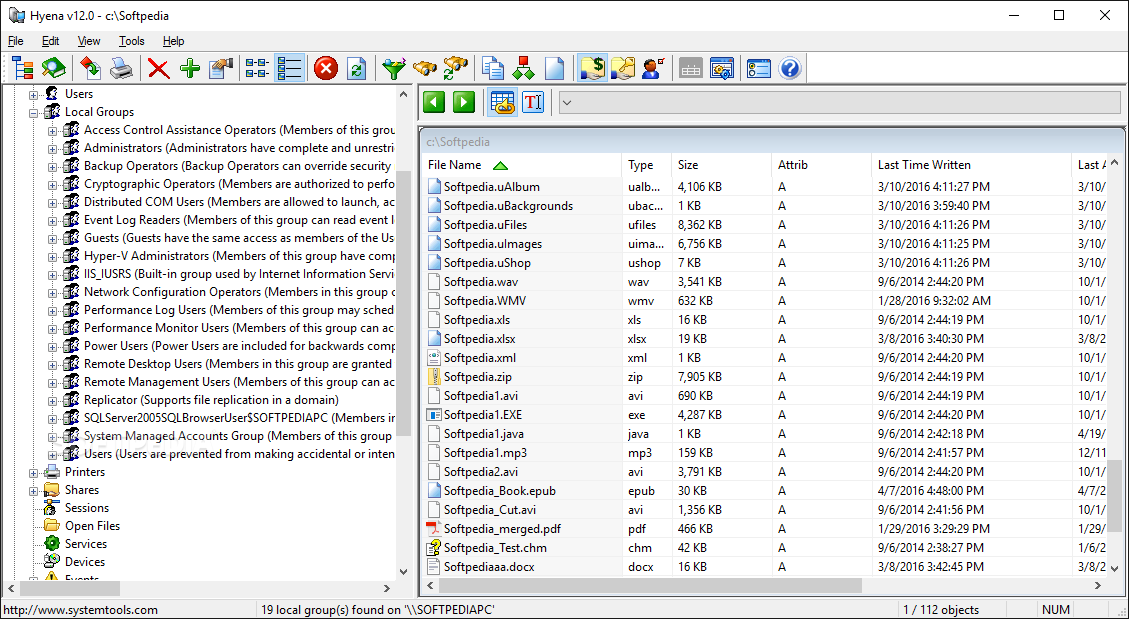This screenshot has height=619, width=1129.
Task: Select file Softpedia.uAlbum
Action: tap(491, 186)
